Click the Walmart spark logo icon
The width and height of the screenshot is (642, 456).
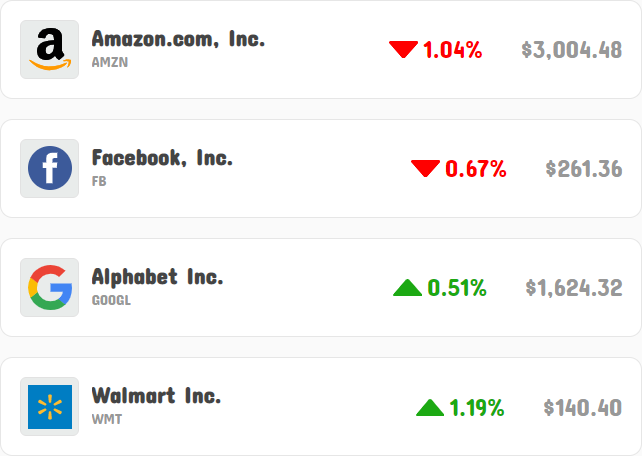(x=50, y=406)
